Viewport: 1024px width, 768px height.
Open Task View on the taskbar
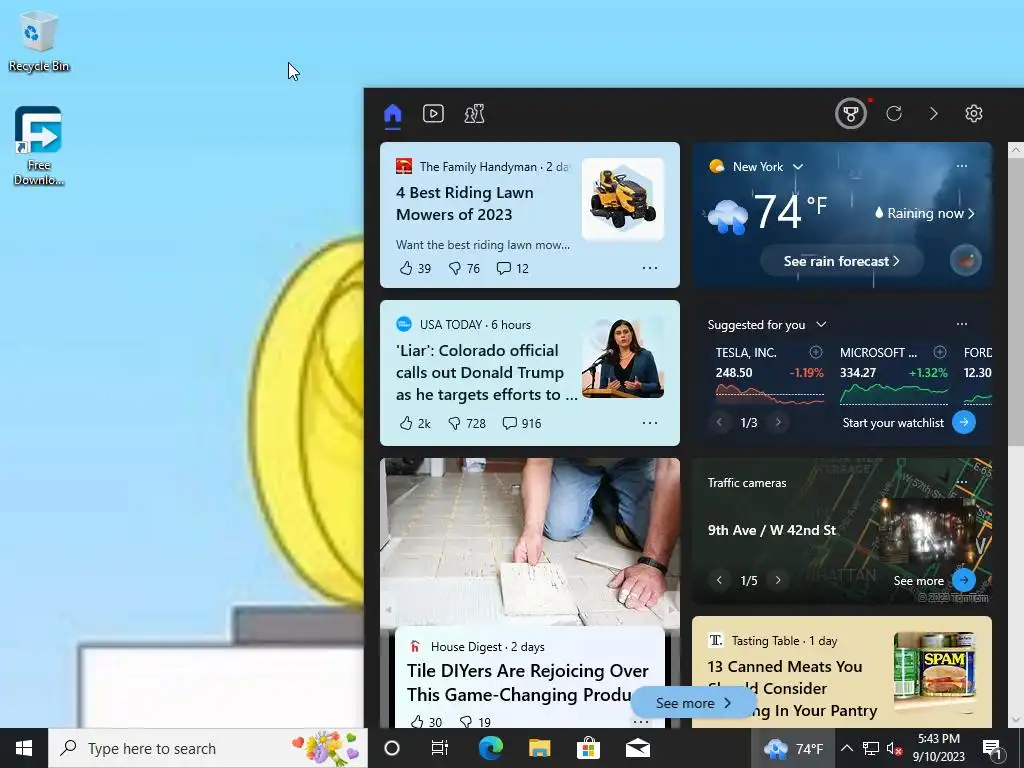(440, 748)
